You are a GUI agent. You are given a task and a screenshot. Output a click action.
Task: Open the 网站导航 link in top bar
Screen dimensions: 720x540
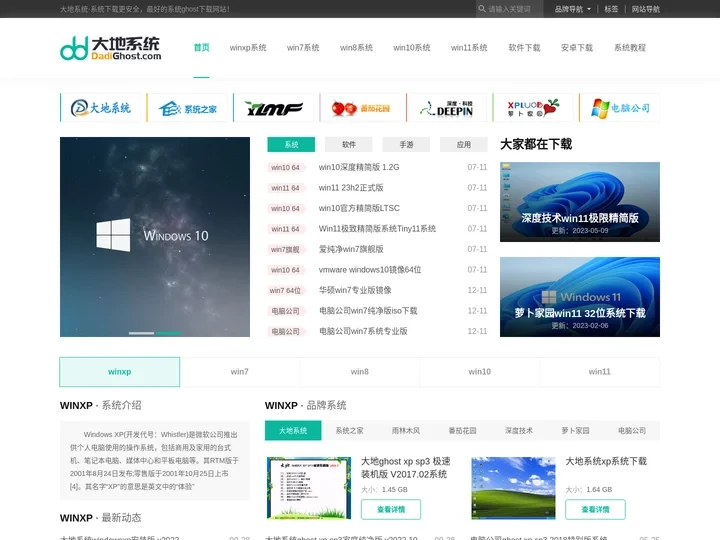click(x=646, y=9)
